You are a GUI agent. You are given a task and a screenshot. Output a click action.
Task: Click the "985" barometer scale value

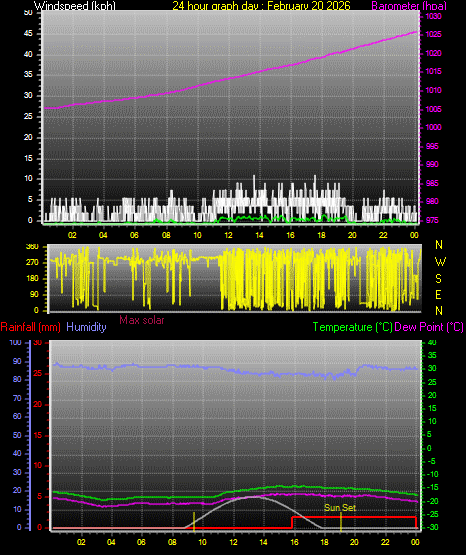(432, 183)
